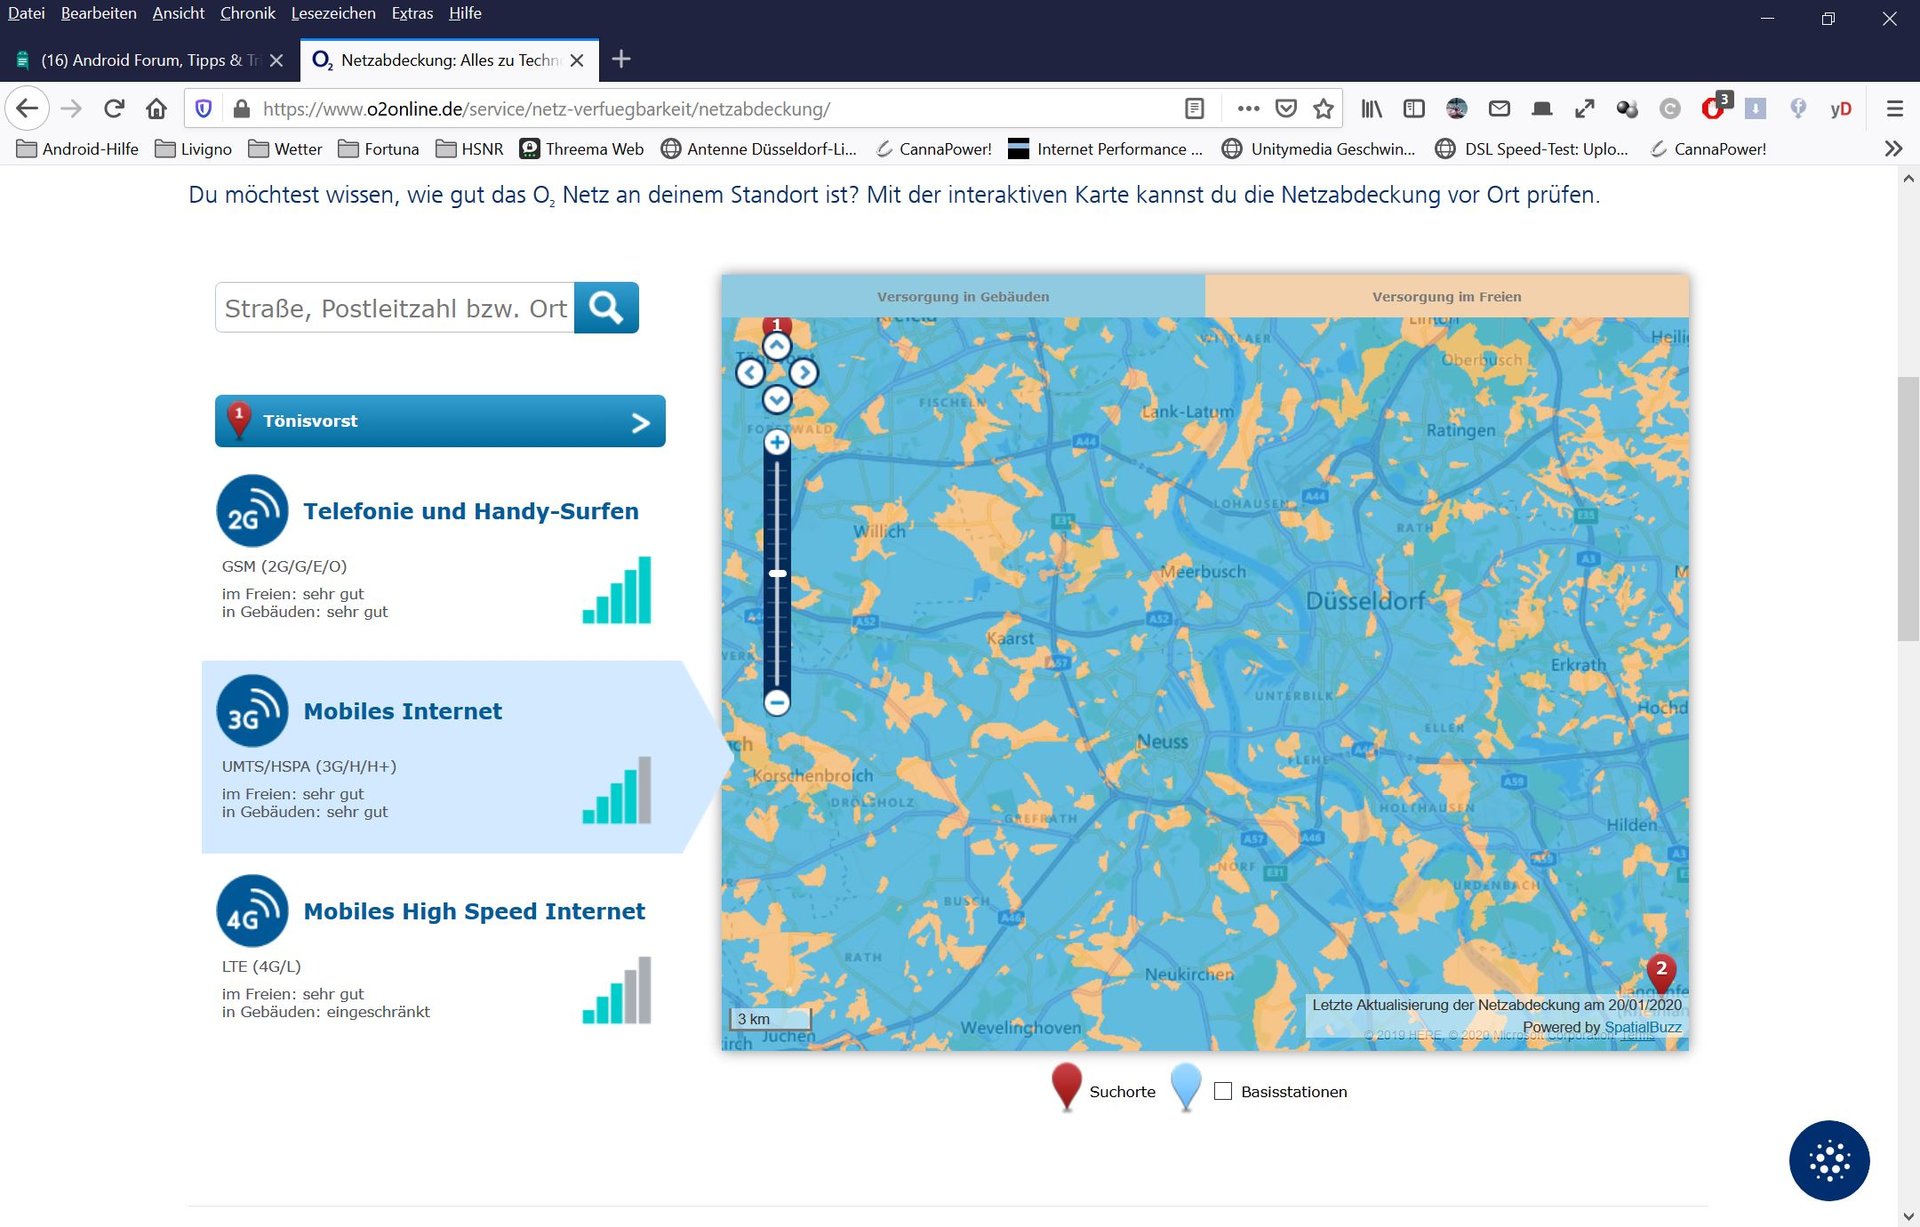Zoom out the map with the minus button
This screenshot has width=1920, height=1227.
[x=777, y=702]
